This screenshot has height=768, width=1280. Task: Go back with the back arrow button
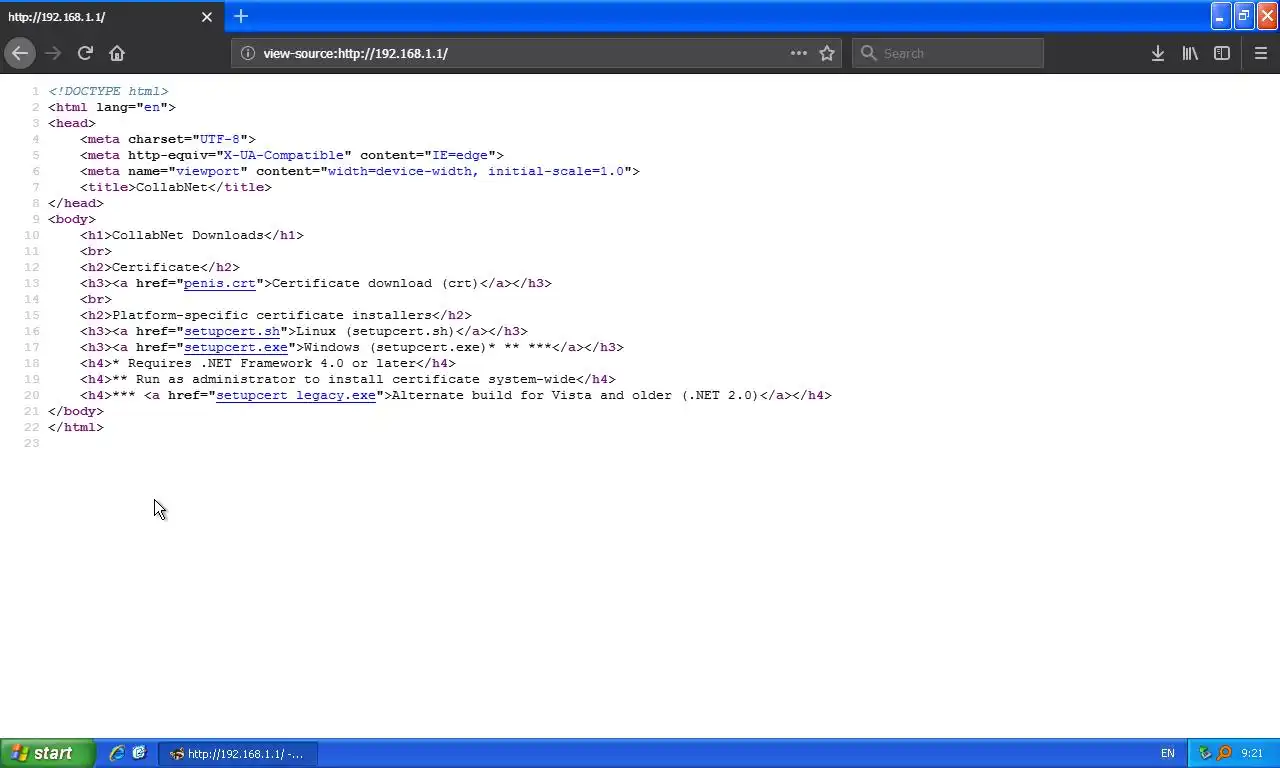click(20, 53)
